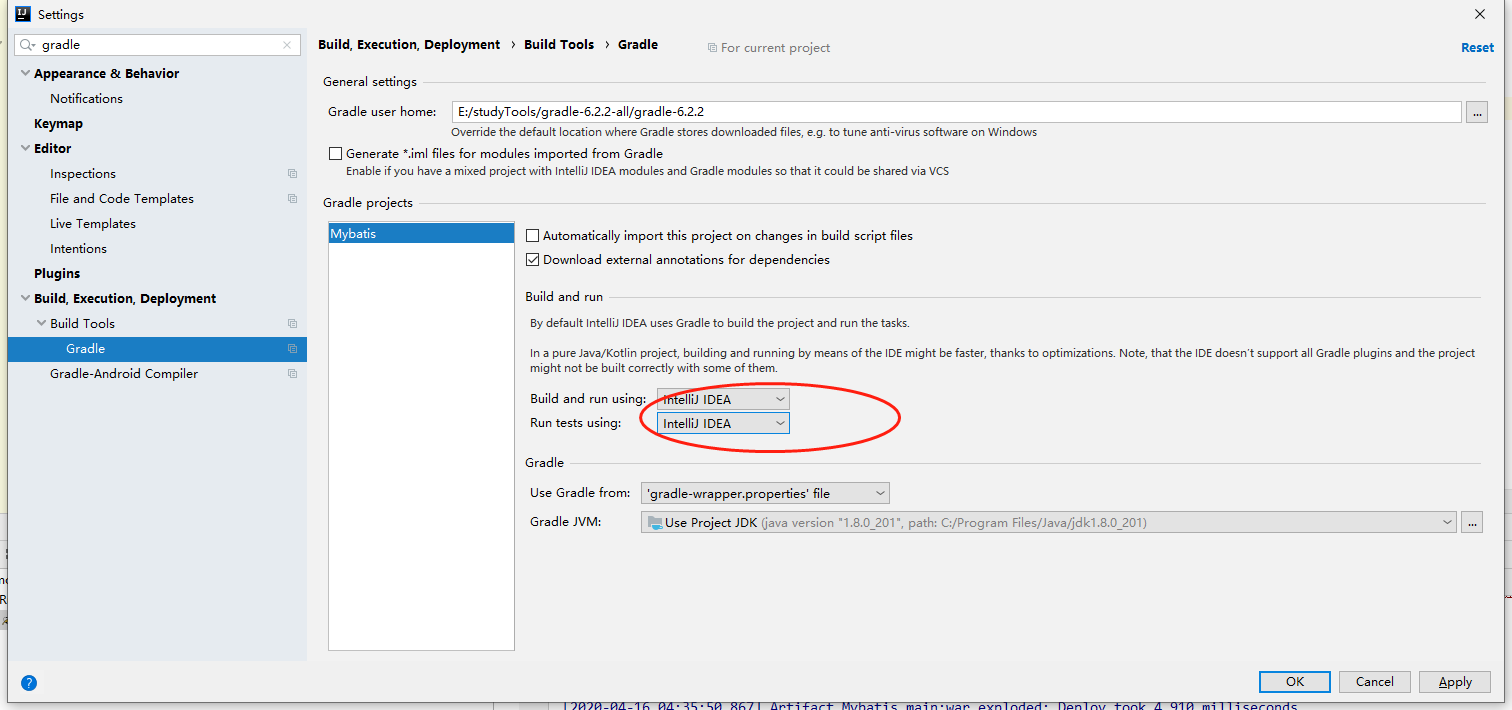Click project-level icon next to Gradle-Android Compiler
Viewport: 1512px width, 710px height.
[292, 374]
